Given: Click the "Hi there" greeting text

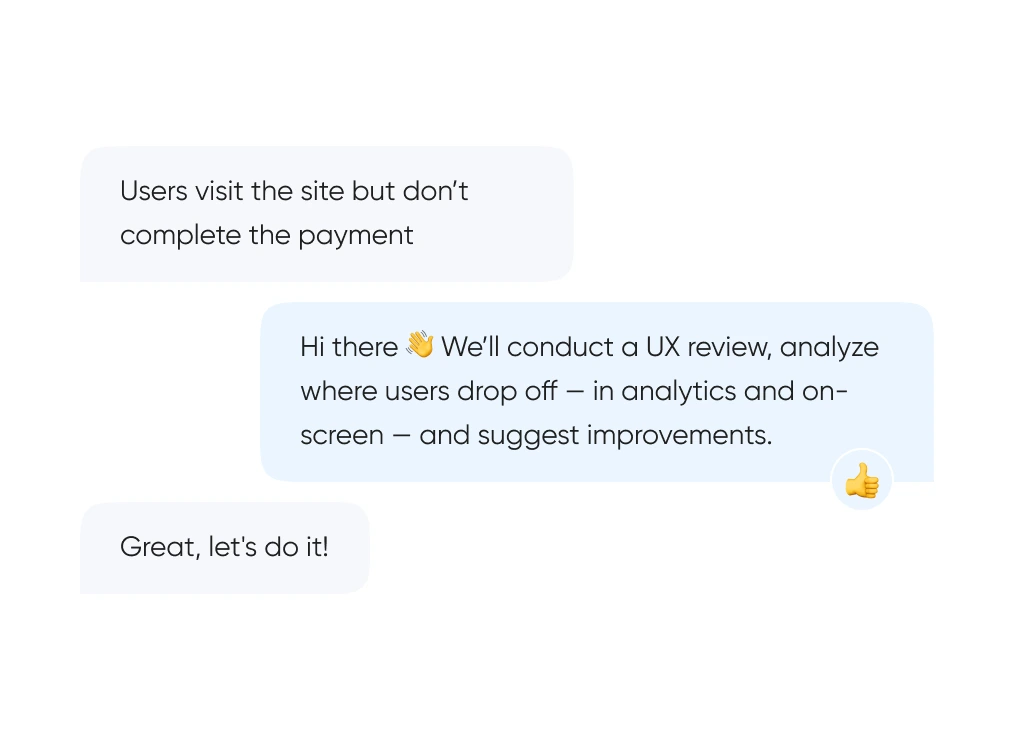Looking at the screenshot, I should [349, 347].
